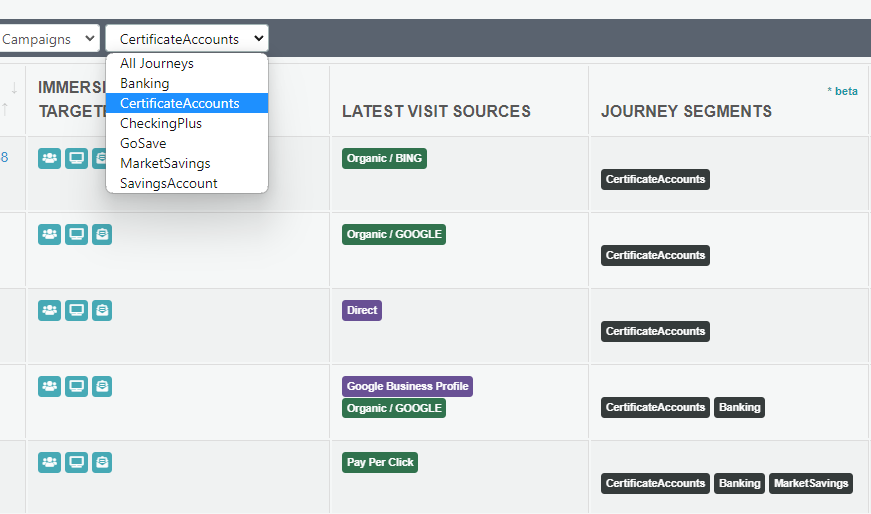This screenshot has height=514, width=871.
Task: Click the audience people icon in the Organic / BING row
Action: tap(49, 158)
